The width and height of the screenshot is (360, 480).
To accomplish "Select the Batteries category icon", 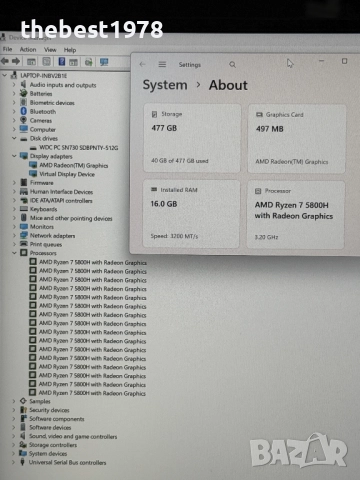I will coord(23,93).
